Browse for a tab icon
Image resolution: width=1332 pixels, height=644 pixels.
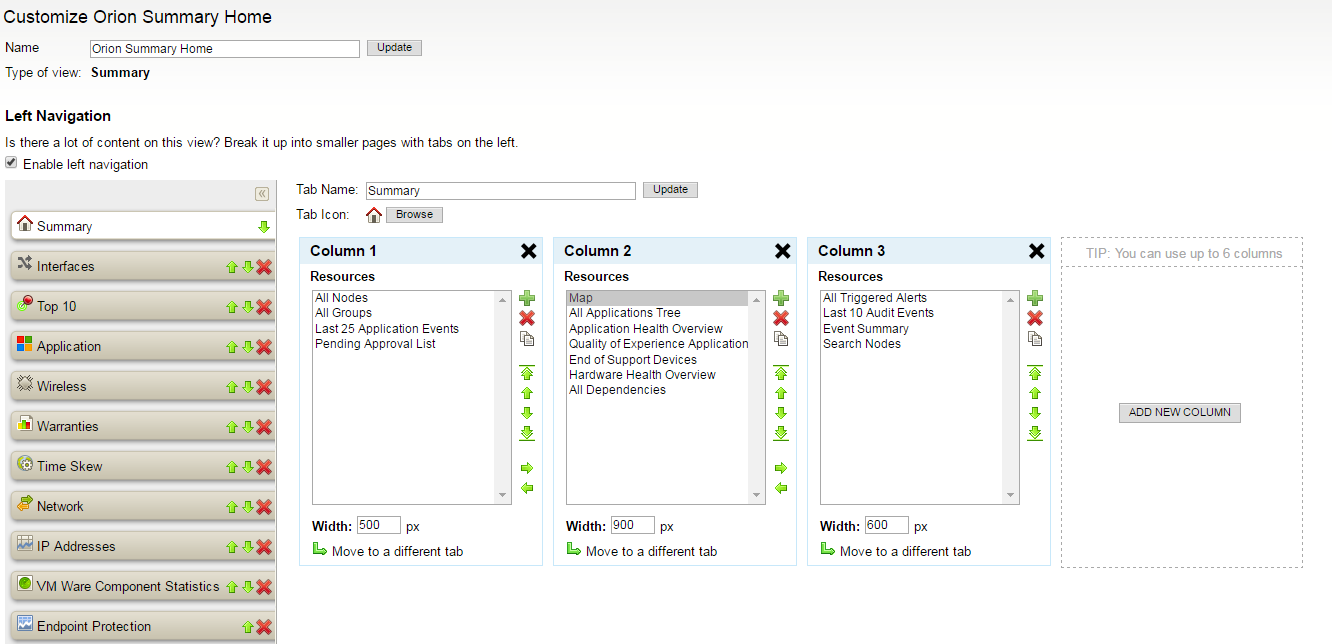pos(414,215)
